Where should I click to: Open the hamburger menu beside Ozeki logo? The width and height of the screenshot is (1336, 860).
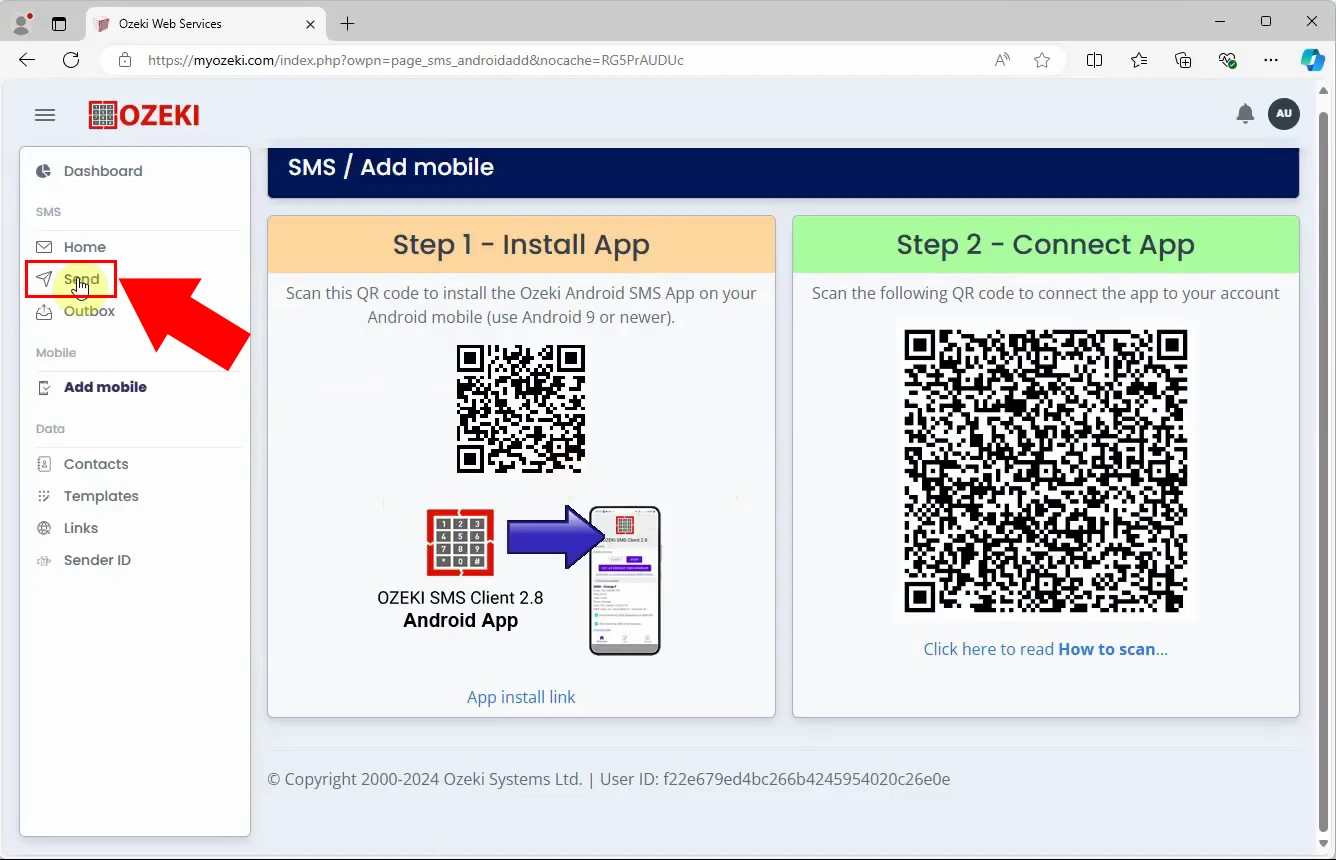coord(45,115)
